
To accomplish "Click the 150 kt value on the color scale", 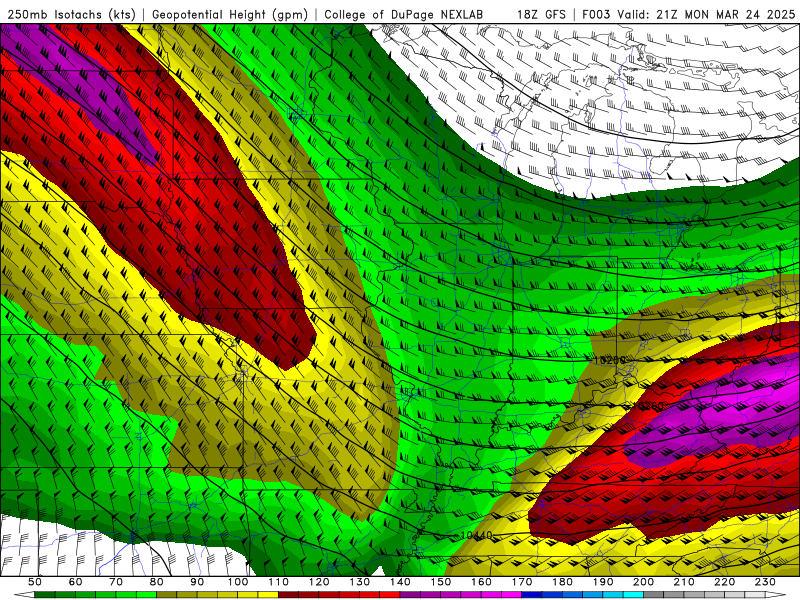I will pyautogui.click(x=441, y=582).
